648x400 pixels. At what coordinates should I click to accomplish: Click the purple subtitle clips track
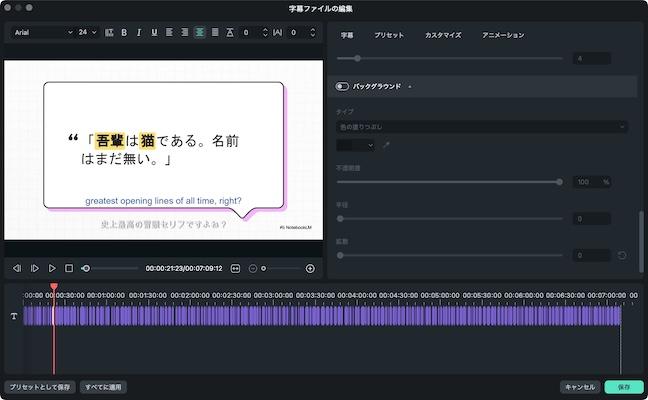(322, 316)
